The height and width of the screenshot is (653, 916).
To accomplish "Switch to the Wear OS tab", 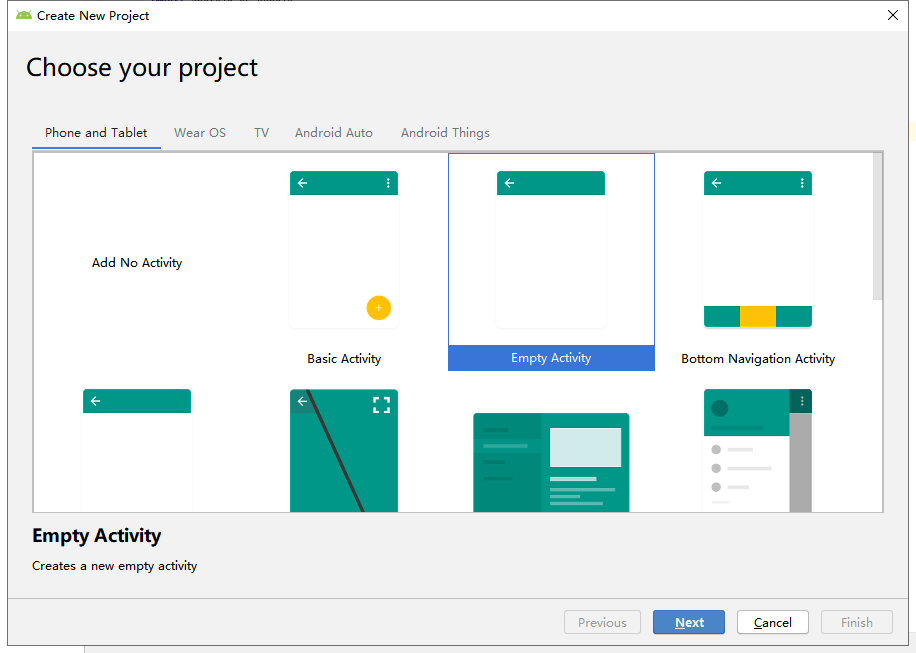I will [x=200, y=133].
